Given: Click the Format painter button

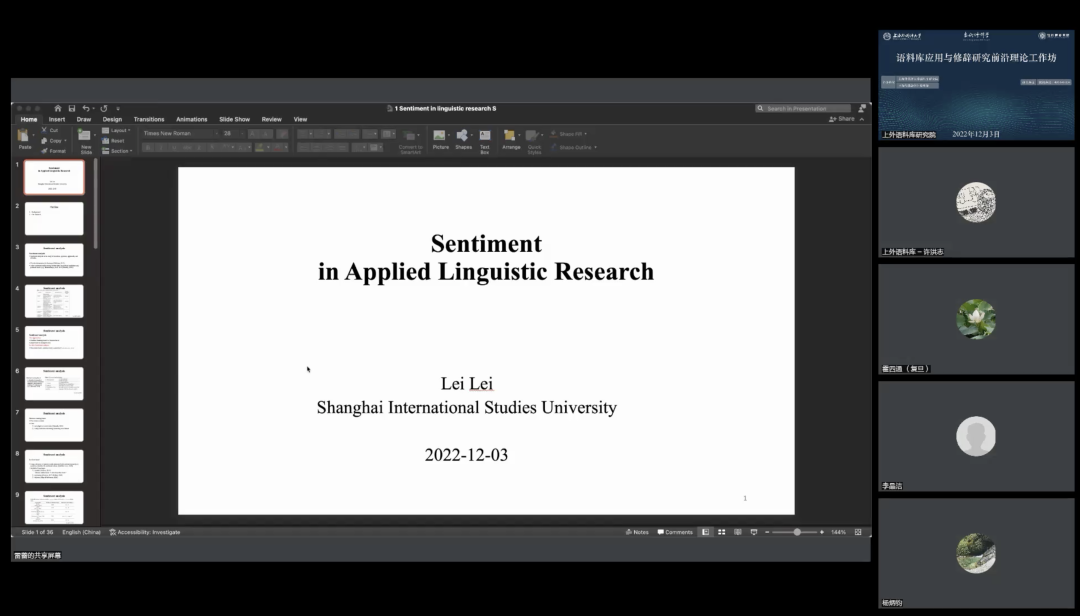Looking at the screenshot, I should (x=53, y=151).
